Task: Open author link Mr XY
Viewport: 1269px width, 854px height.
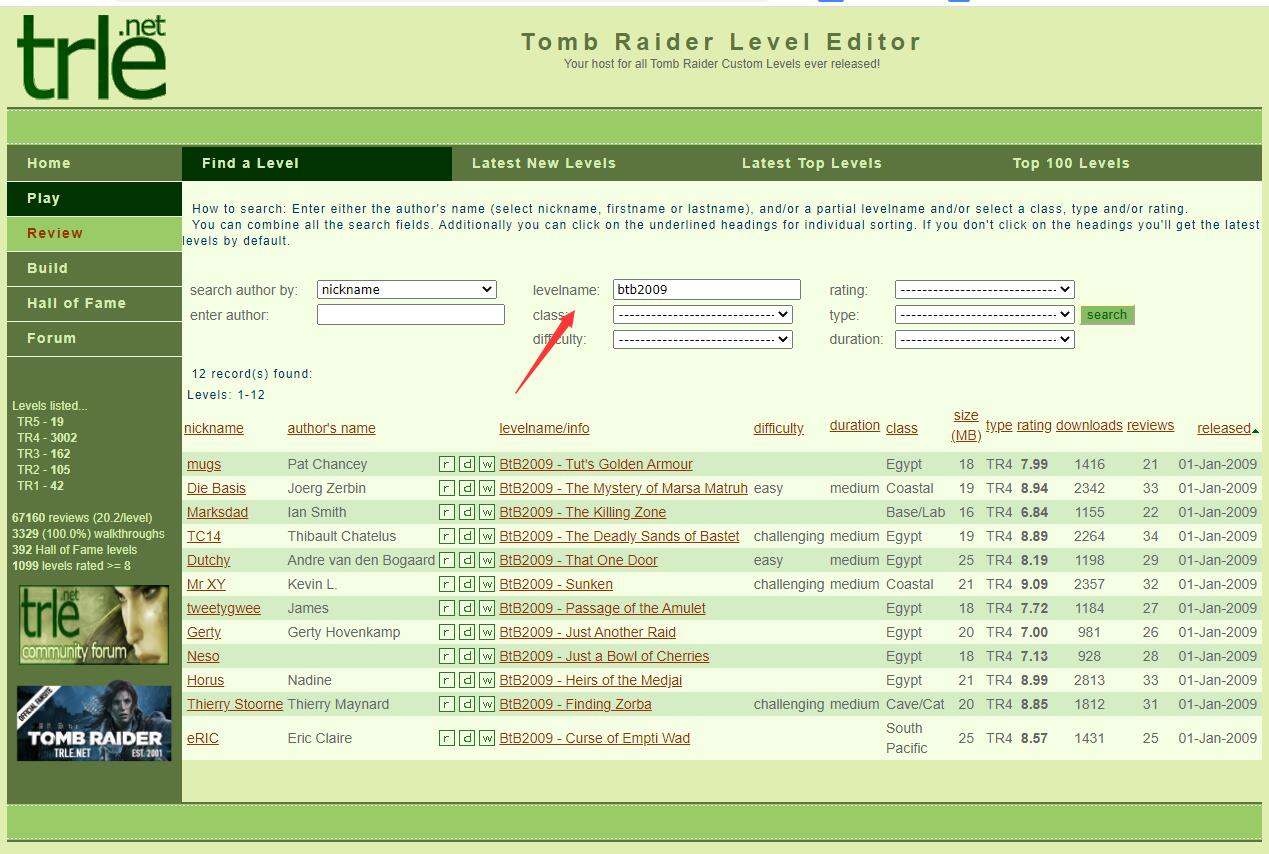Action: 206,584
